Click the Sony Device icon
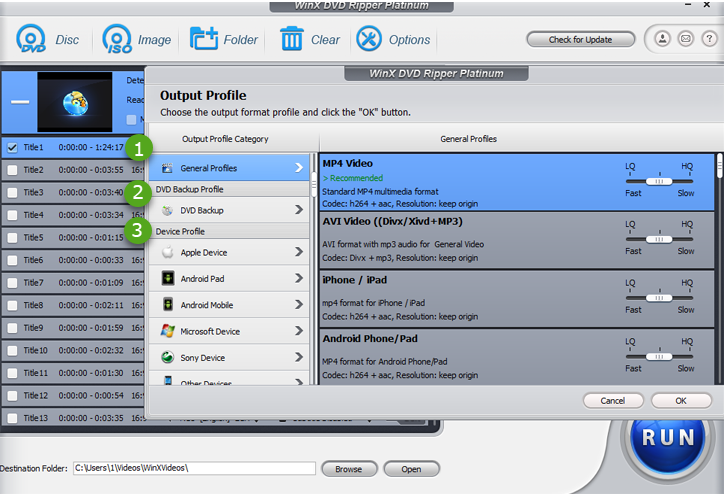 tap(168, 357)
